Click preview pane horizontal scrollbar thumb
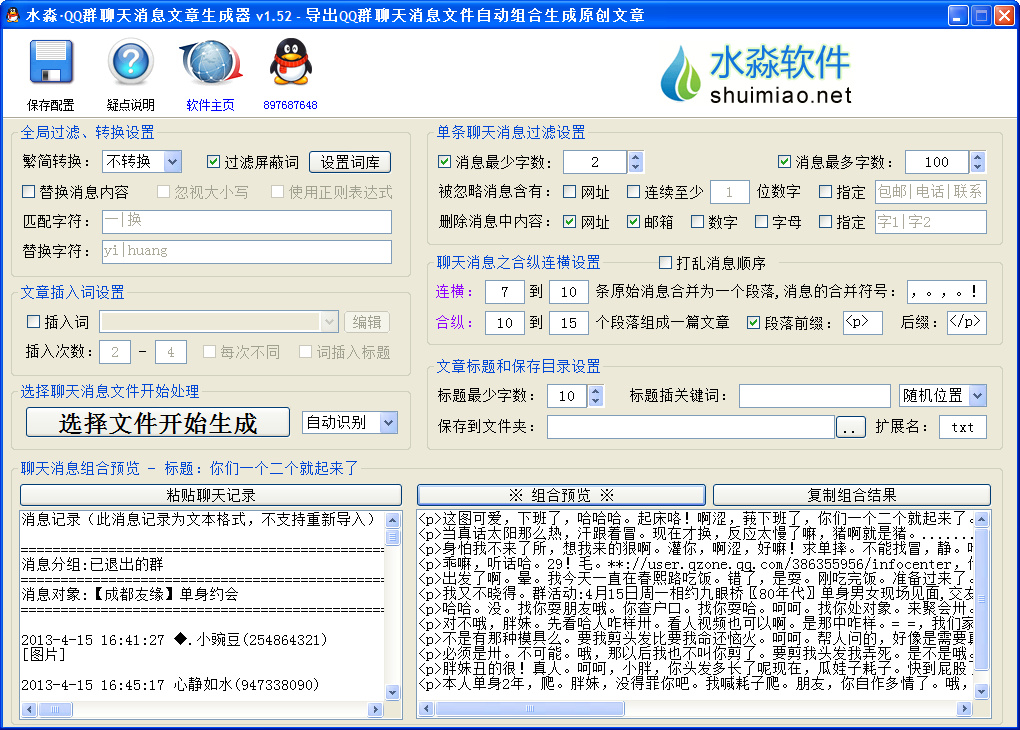 pos(530,709)
